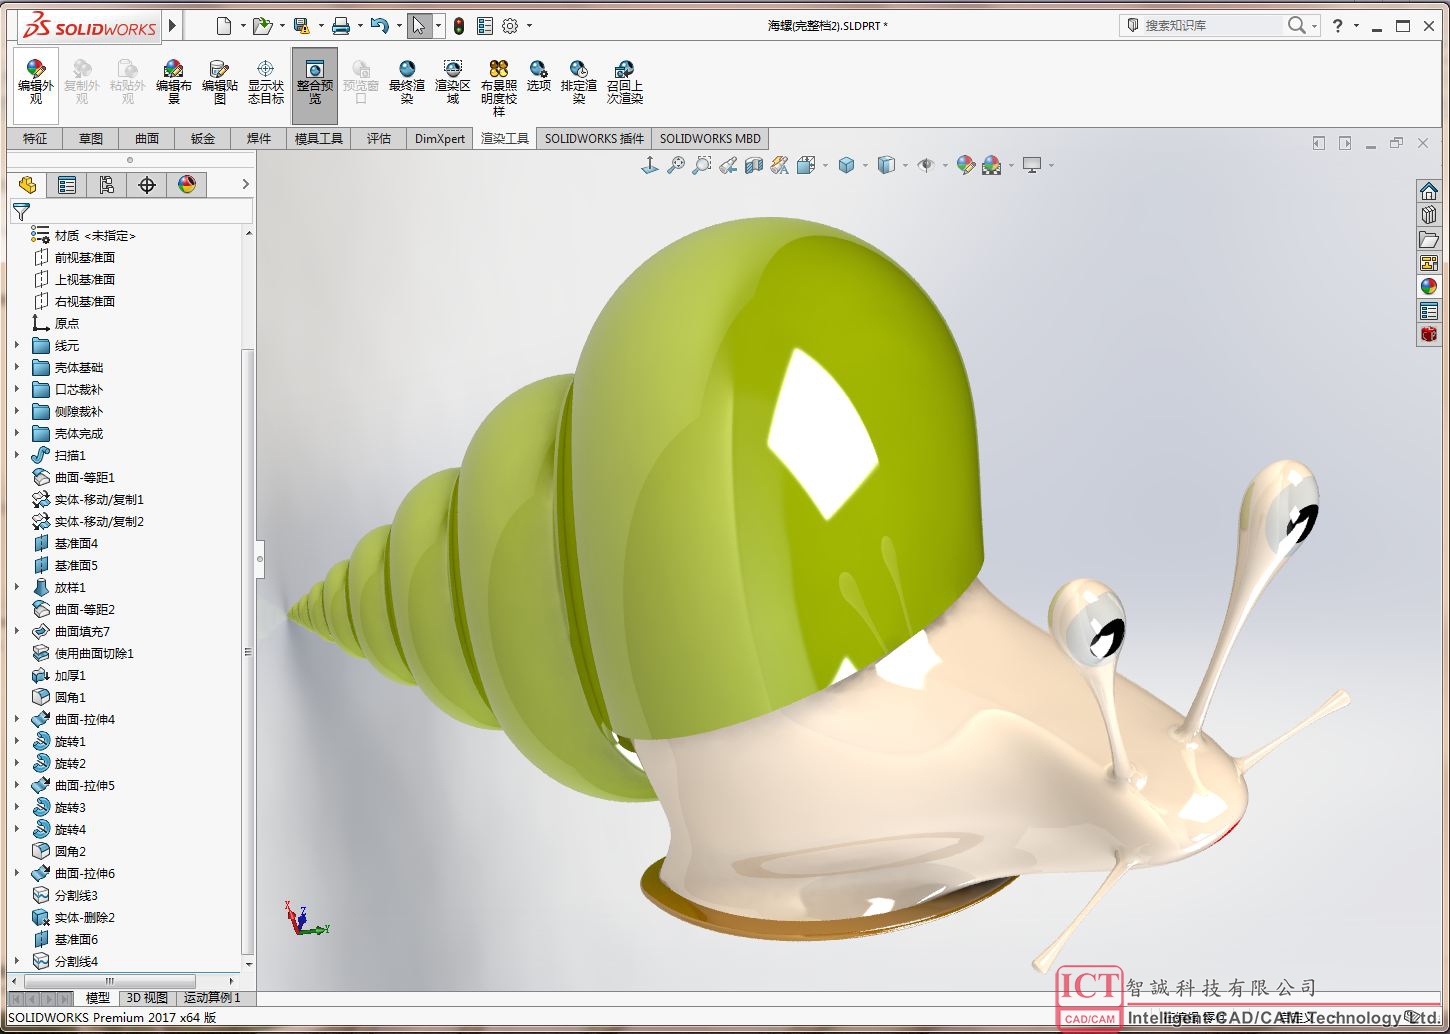Open DimXpertManager tab icon
This screenshot has width=1450, height=1034.
pos(147,185)
